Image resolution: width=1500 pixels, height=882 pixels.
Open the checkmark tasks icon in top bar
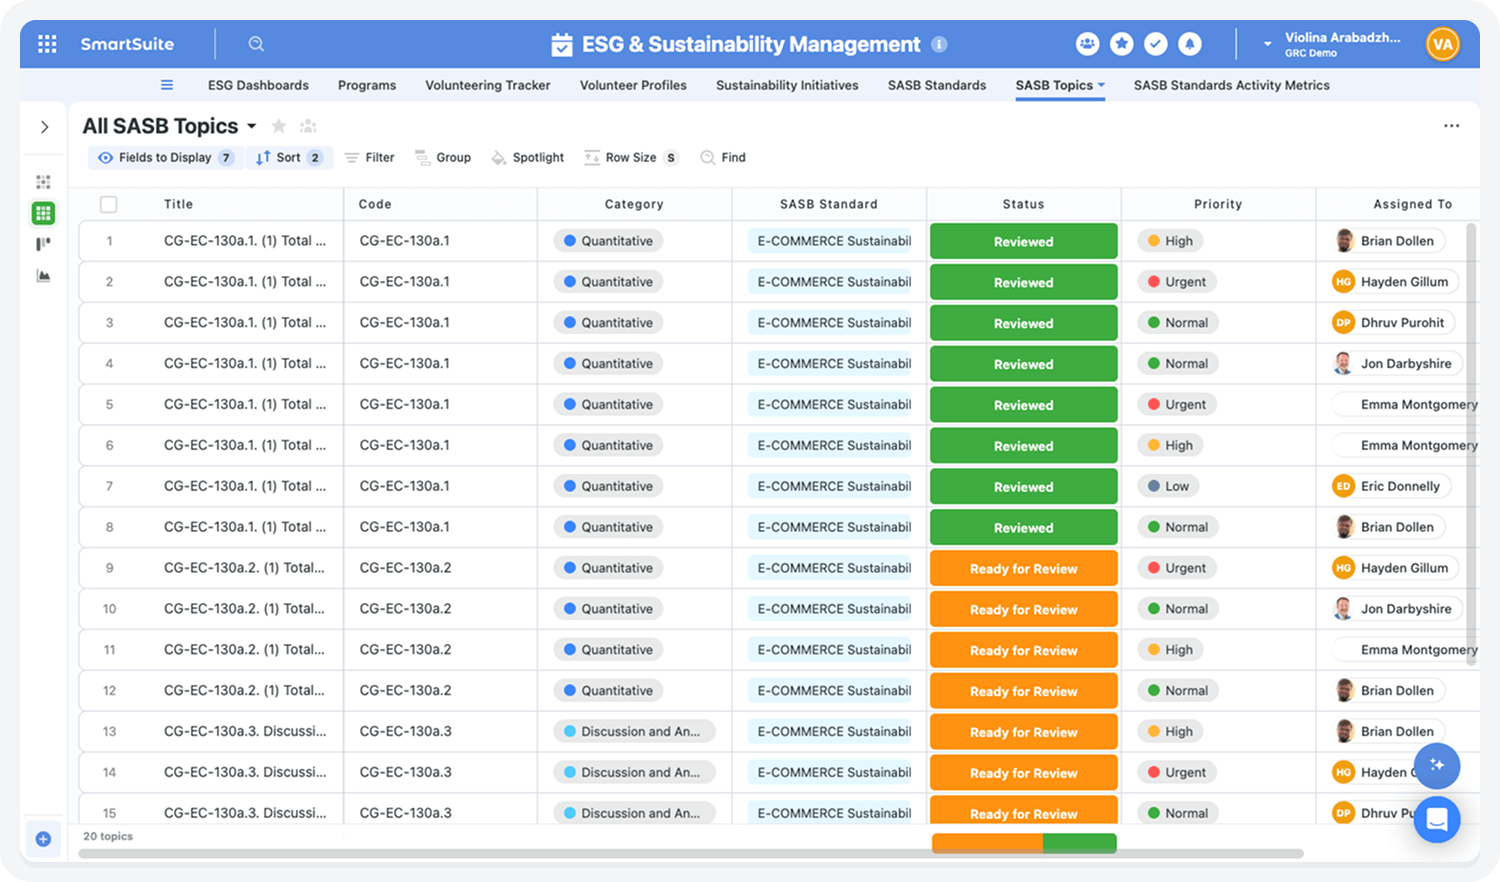point(1156,44)
